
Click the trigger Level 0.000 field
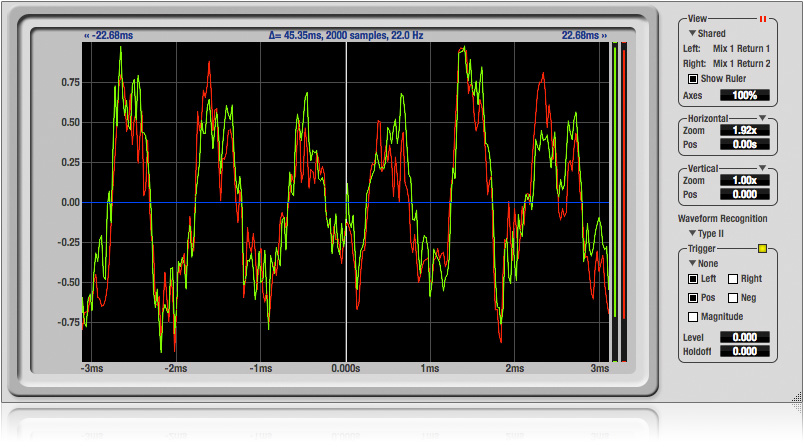pyautogui.click(x=745, y=337)
